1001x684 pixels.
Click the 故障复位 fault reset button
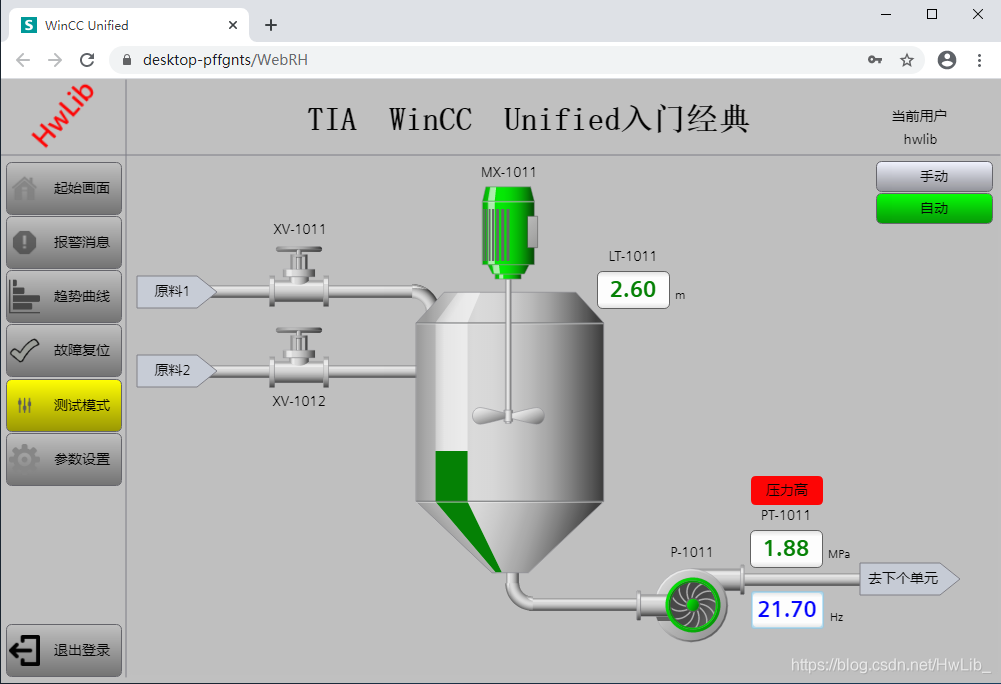[64, 350]
